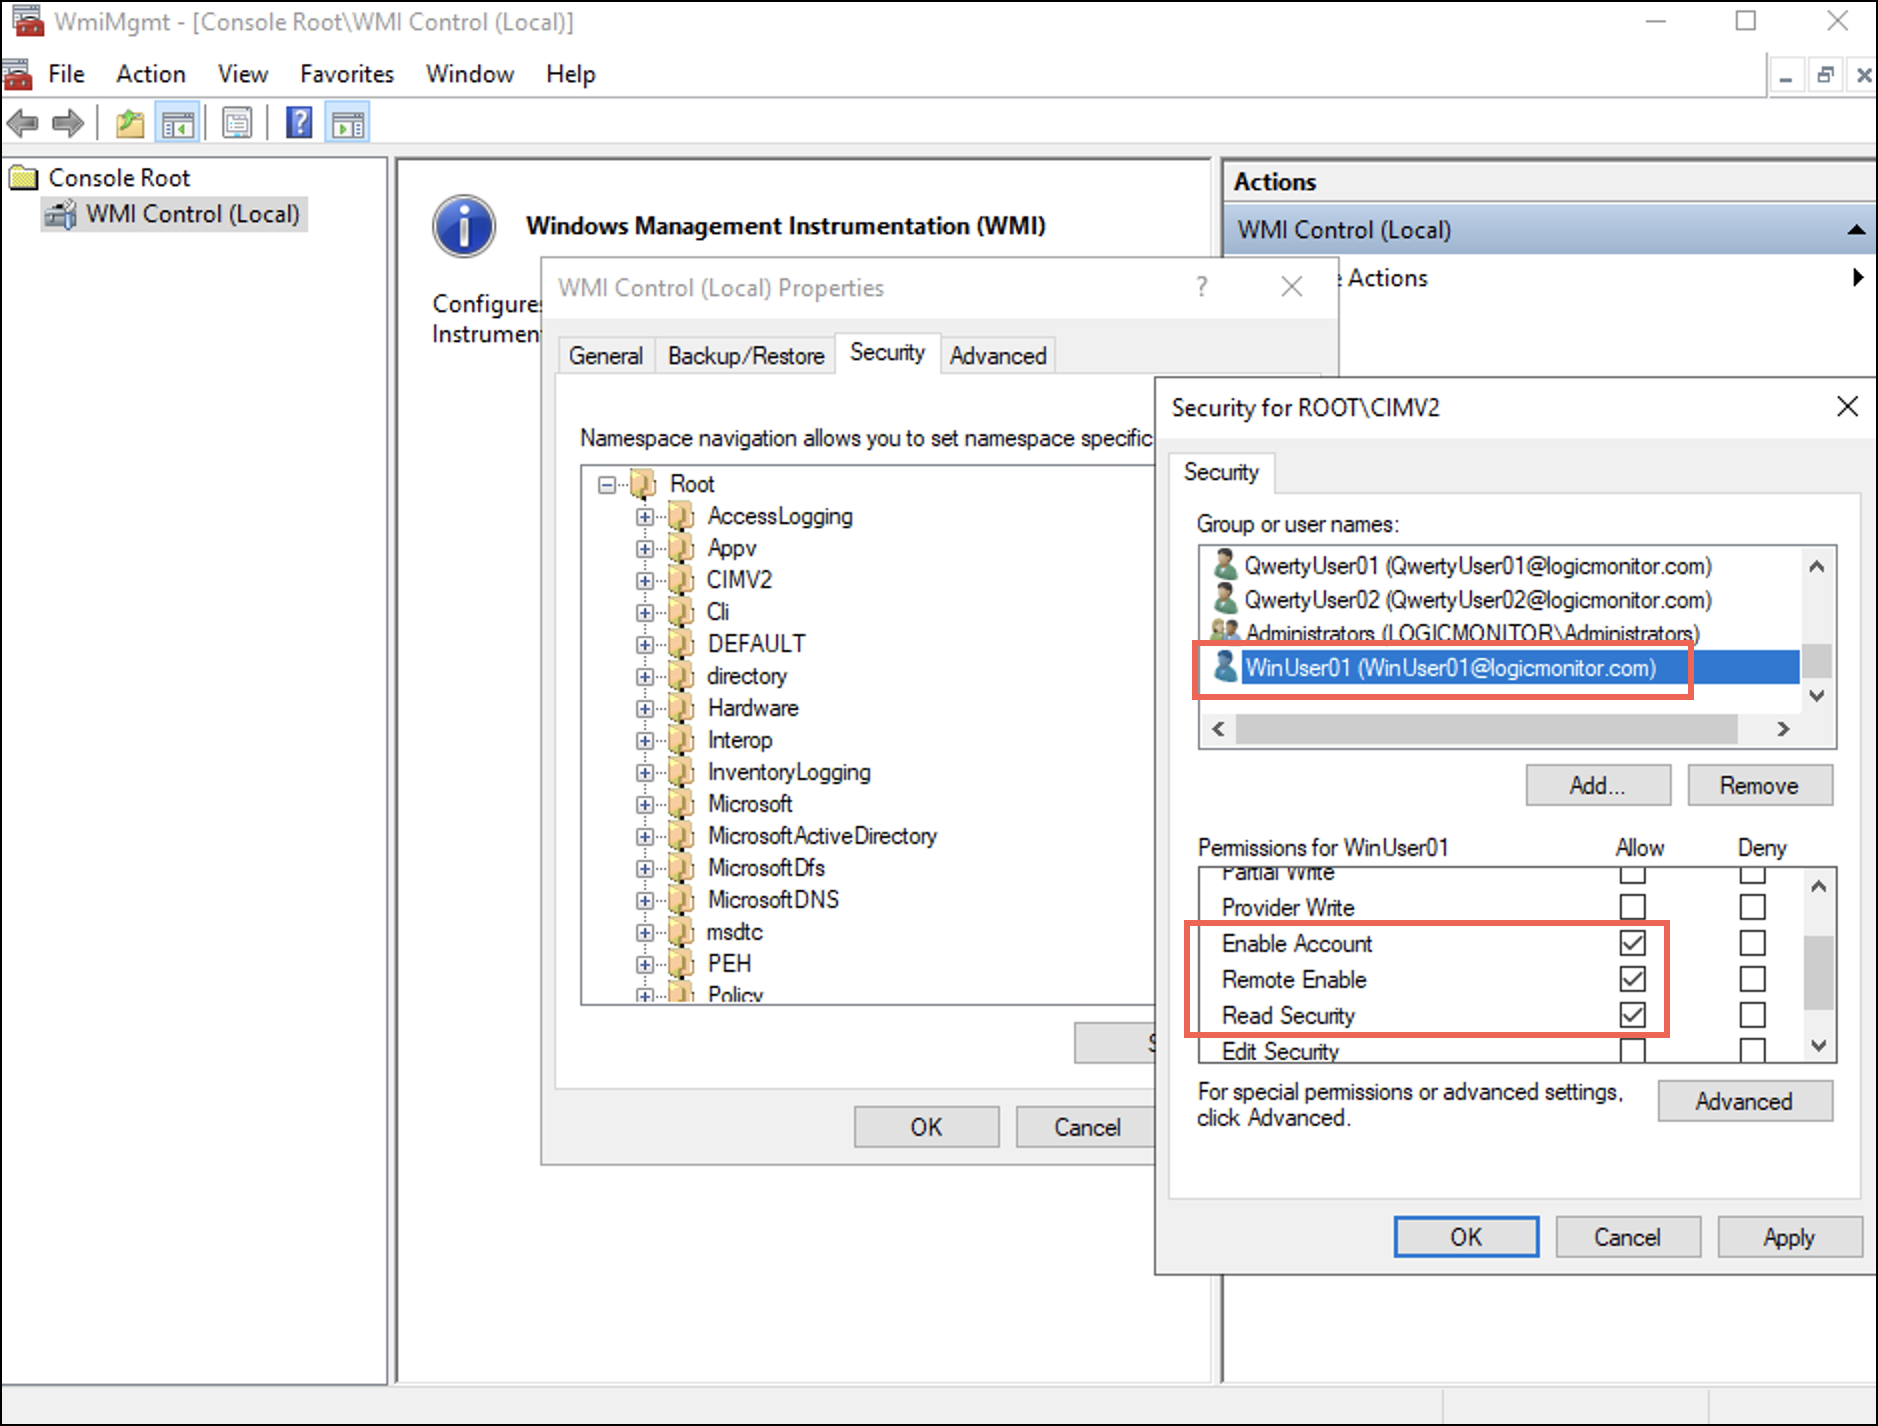Collapse the Root namespace node
1878x1426 pixels.
(x=607, y=485)
